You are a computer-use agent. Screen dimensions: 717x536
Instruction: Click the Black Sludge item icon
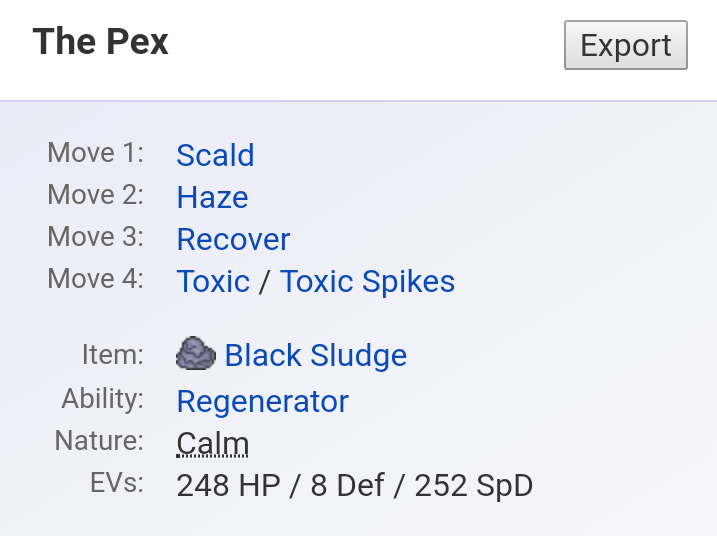pyautogui.click(x=196, y=354)
